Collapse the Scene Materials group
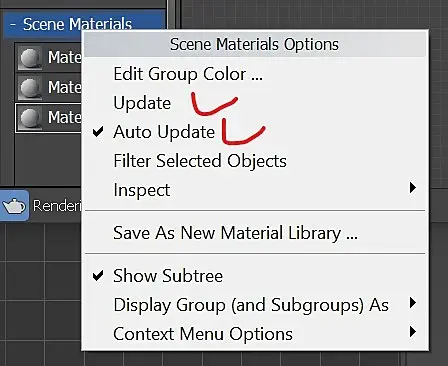This screenshot has width=448, height=366. (x=13, y=25)
